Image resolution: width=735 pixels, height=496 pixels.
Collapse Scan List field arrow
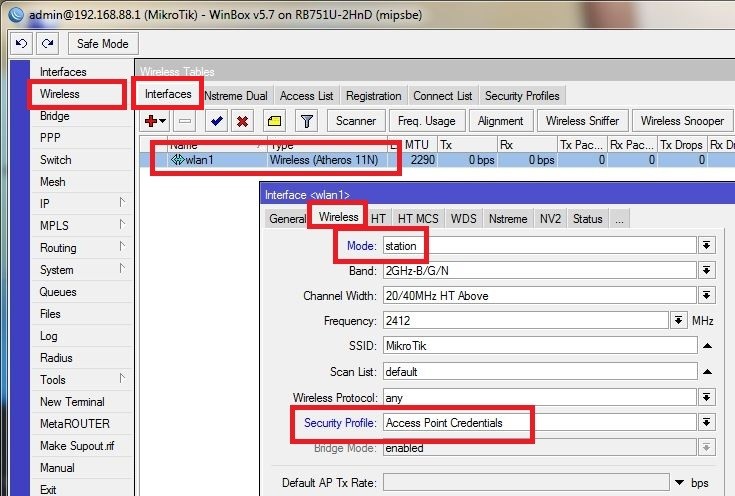coord(707,372)
